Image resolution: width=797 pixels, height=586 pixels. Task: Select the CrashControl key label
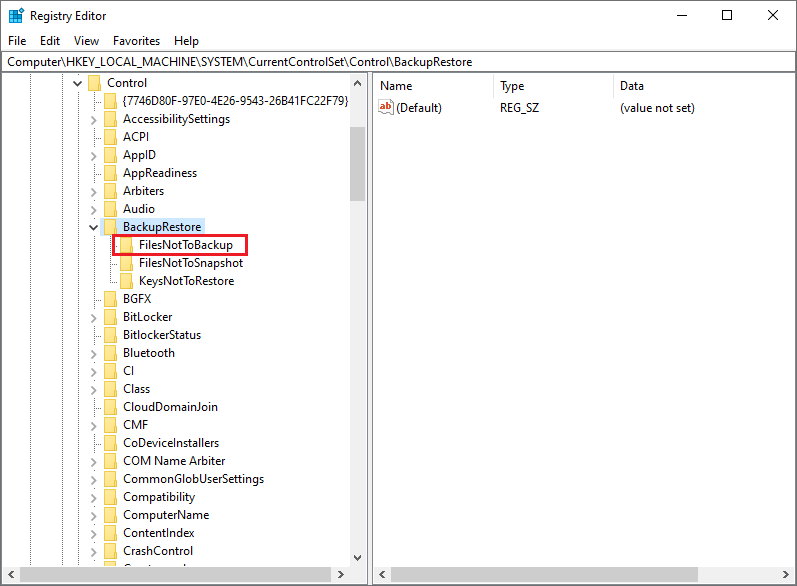pos(158,551)
